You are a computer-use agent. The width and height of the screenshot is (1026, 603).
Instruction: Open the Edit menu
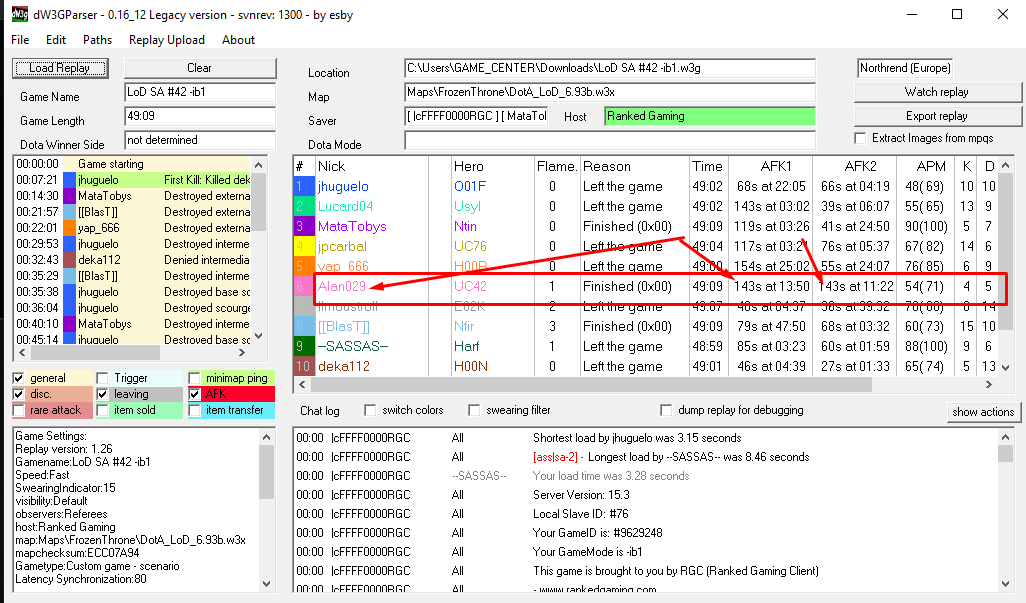click(56, 40)
